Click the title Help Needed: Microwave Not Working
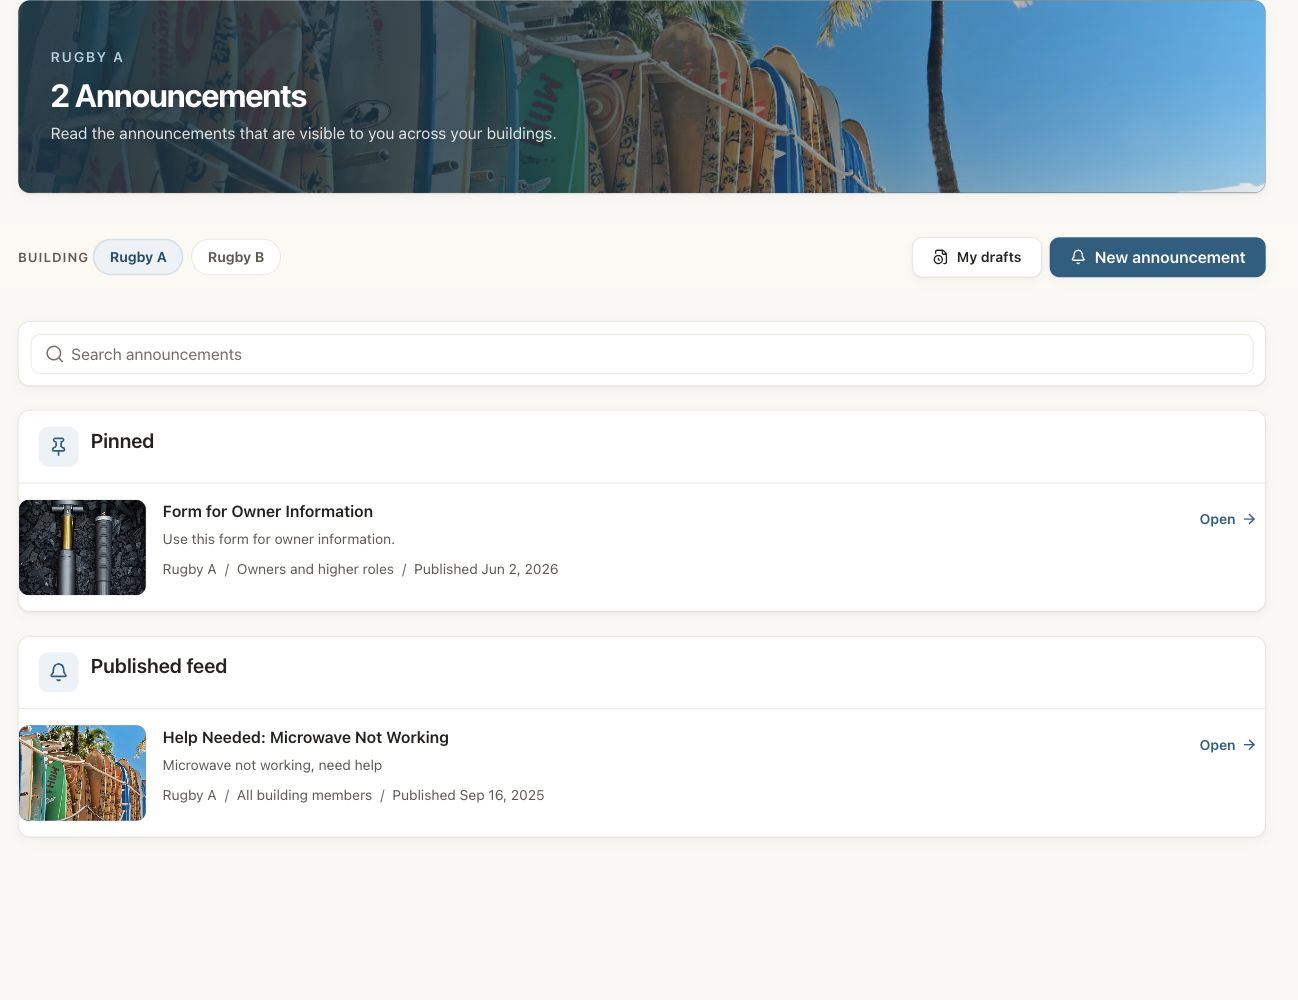This screenshot has width=1298, height=1000. tap(306, 737)
